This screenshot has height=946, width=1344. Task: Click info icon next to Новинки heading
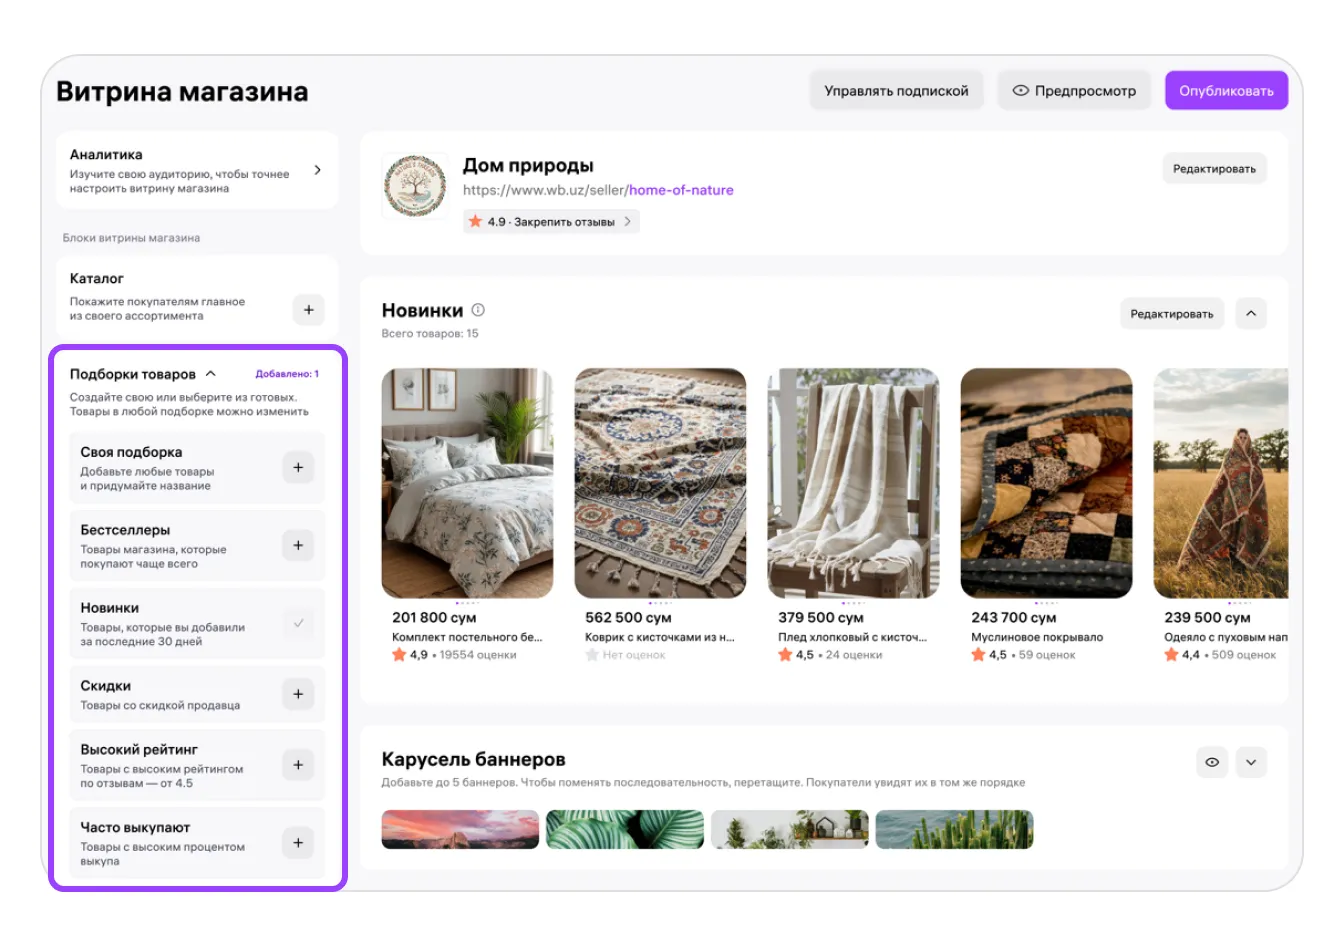[x=478, y=310]
